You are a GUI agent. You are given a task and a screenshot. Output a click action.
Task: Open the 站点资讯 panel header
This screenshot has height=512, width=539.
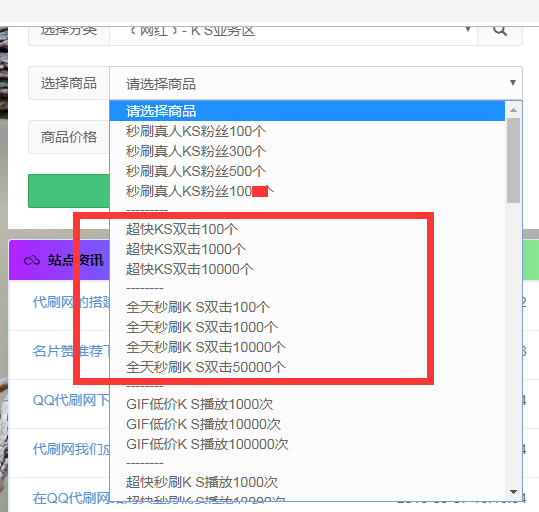(59, 260)
